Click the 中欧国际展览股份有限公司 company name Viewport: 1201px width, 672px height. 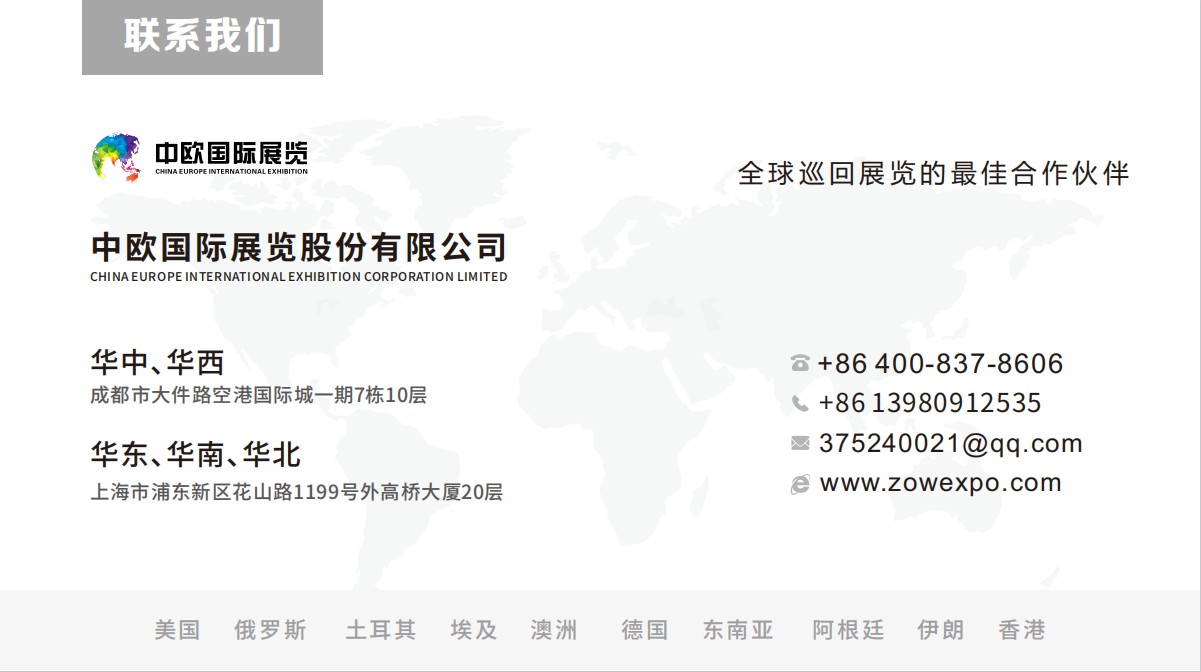[x=298, y=247]
